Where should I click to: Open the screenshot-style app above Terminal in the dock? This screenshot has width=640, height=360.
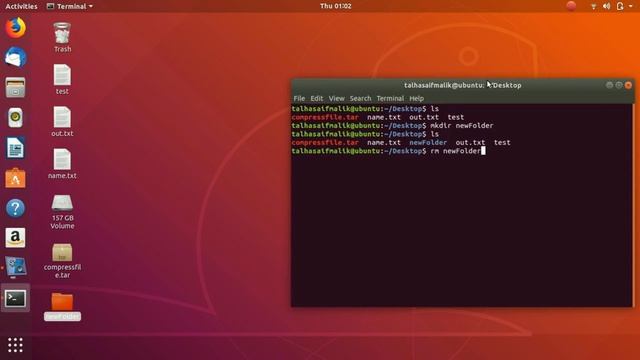16,268
